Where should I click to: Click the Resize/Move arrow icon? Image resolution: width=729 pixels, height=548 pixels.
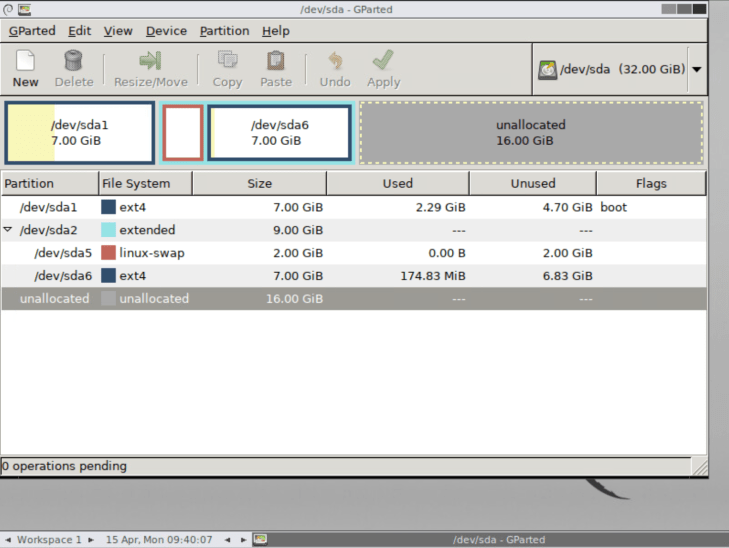coord(150,61)
